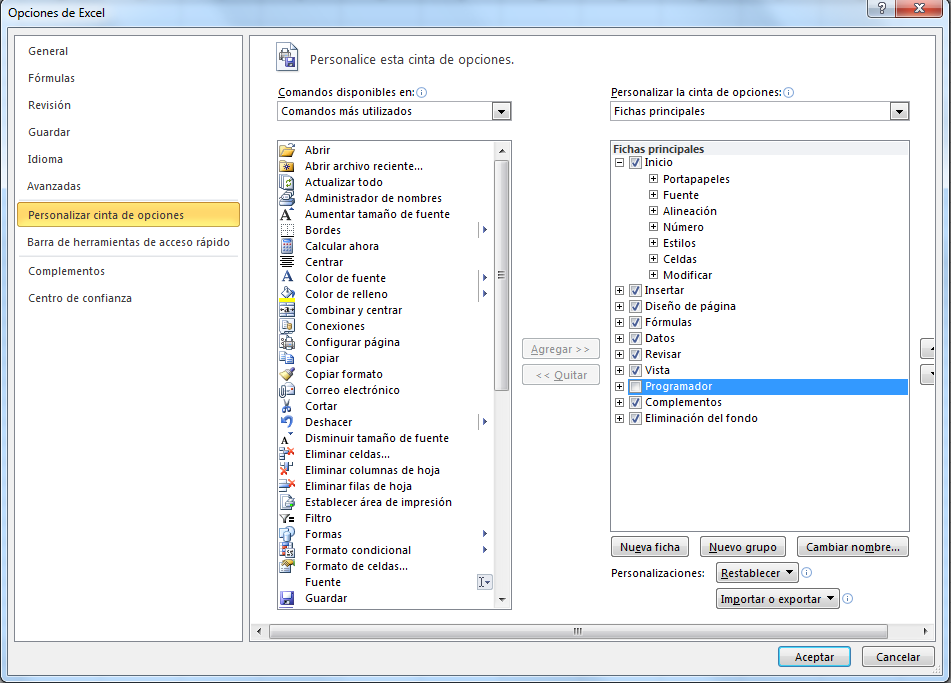
Task: Click the Eliminar celdas icon
Action: 287,454
